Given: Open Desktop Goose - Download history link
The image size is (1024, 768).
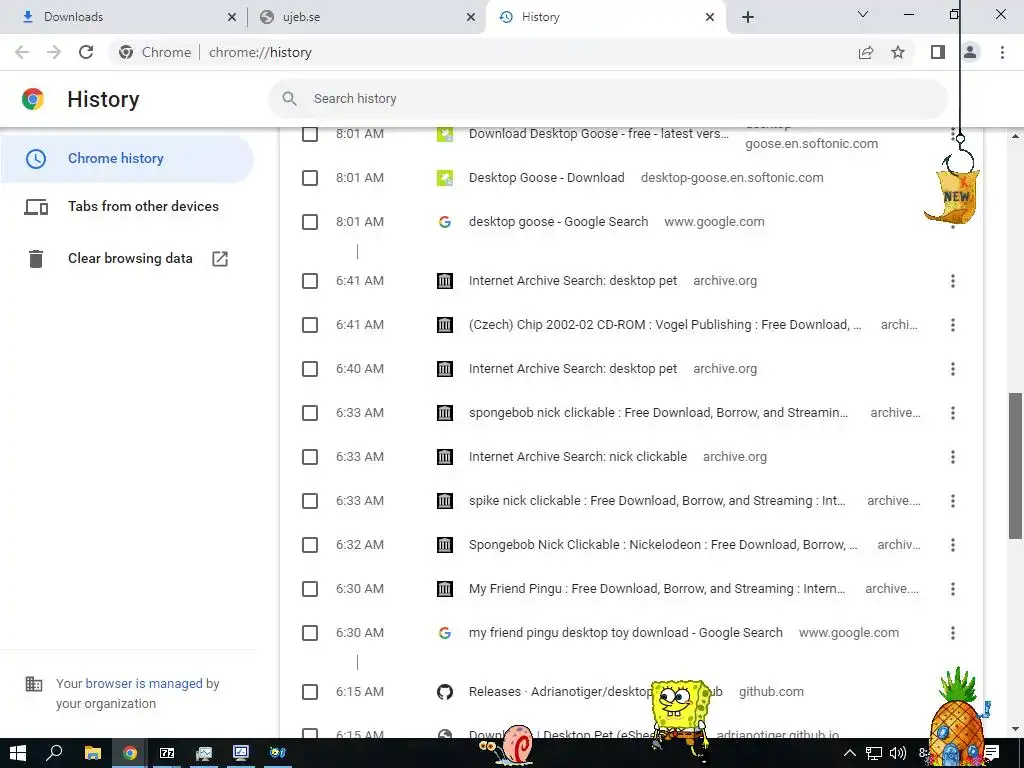Looking at the screenshot, I should 547,178.
